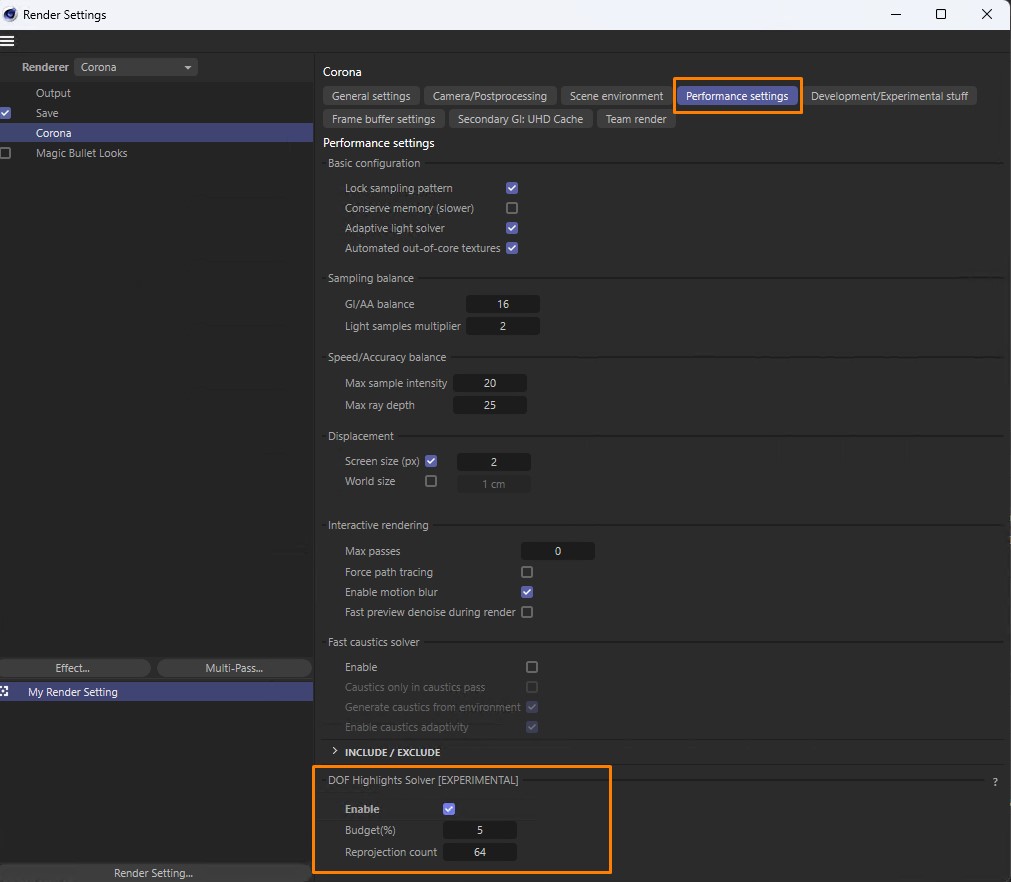This screenshot has height=882, width=1011.
Task: Click Light samples multiplier field
Action: click(x=503, y=326)
